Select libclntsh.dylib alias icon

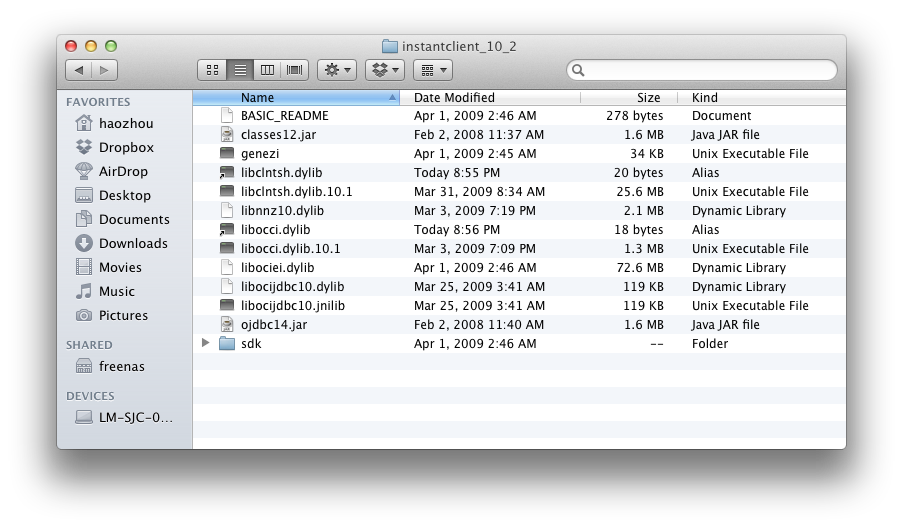pos(227,172)
